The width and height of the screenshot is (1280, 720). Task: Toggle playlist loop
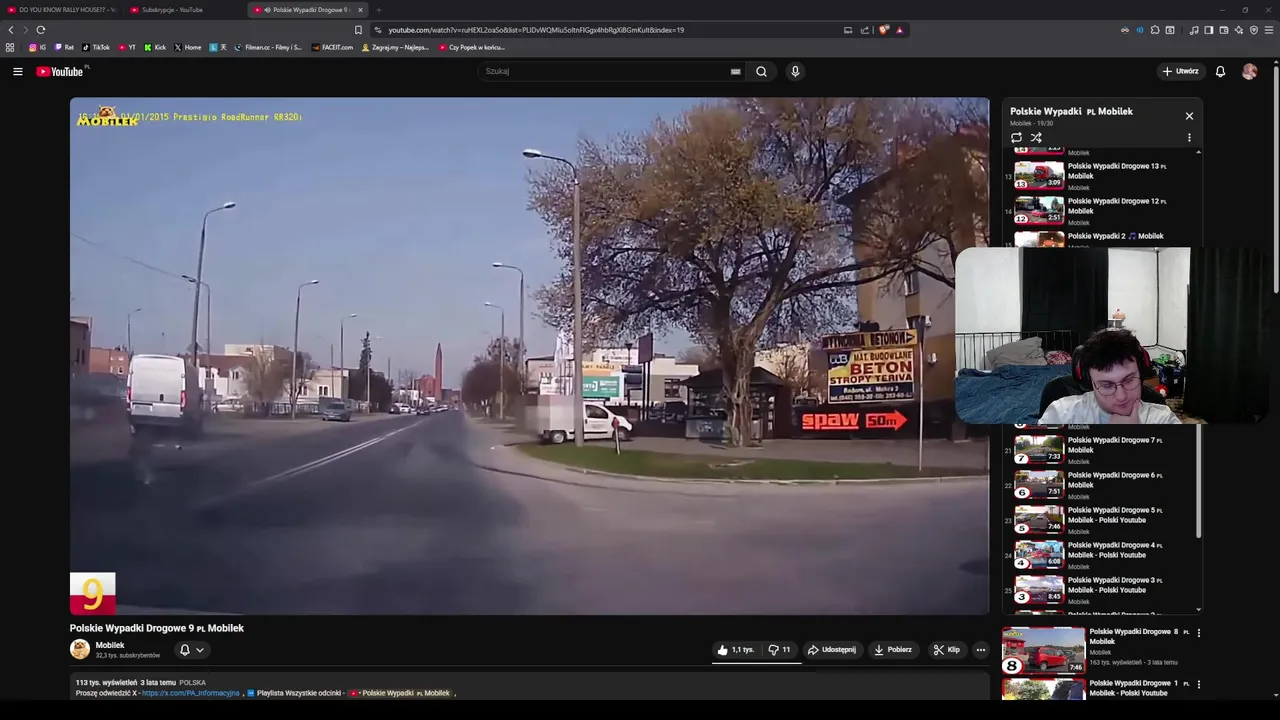[x=1016, y=138]
